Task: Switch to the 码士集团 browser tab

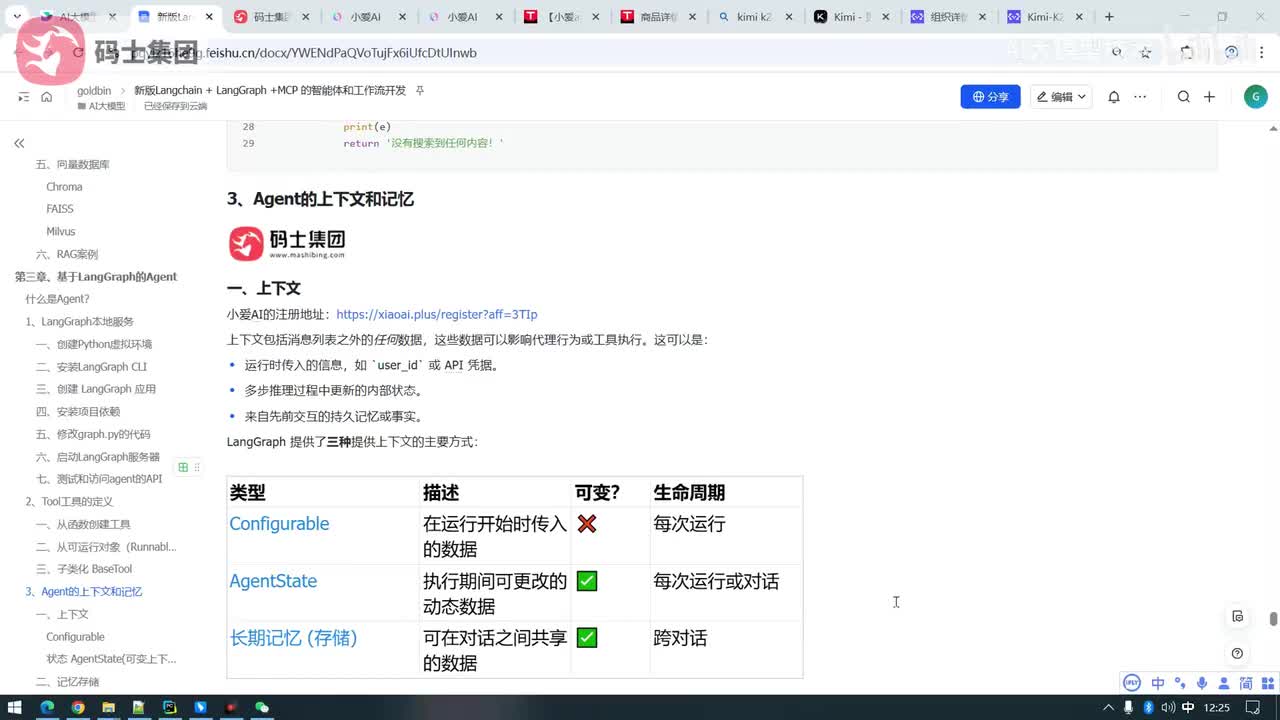Action: (x=272, y=17)
